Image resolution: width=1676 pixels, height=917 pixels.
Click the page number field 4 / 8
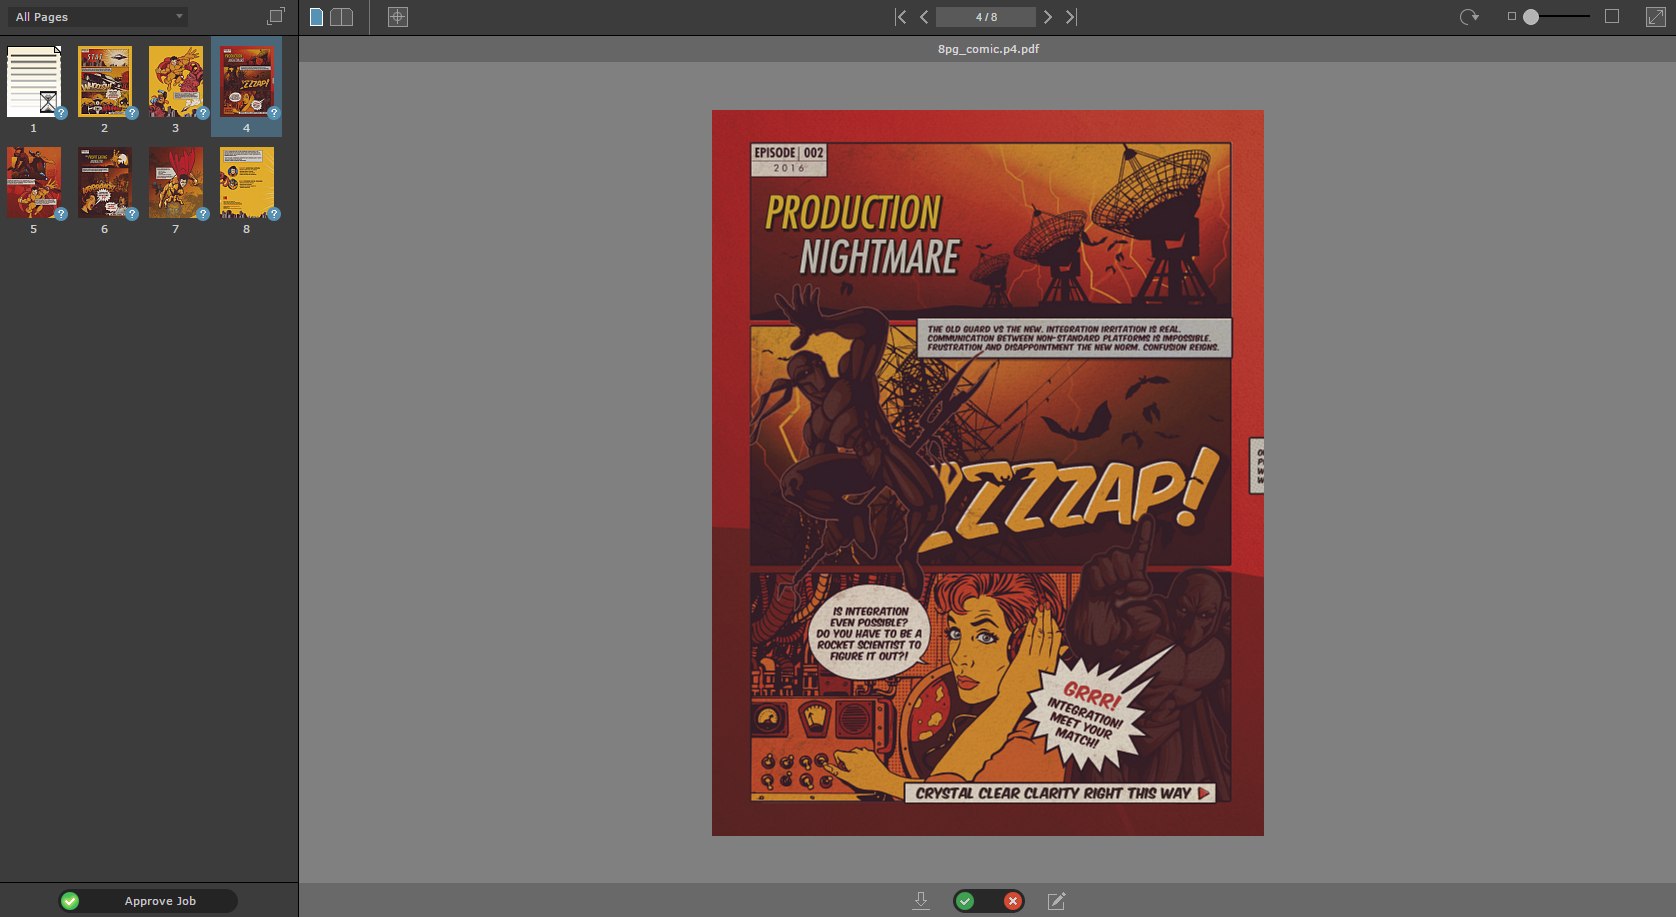(985, 17)
